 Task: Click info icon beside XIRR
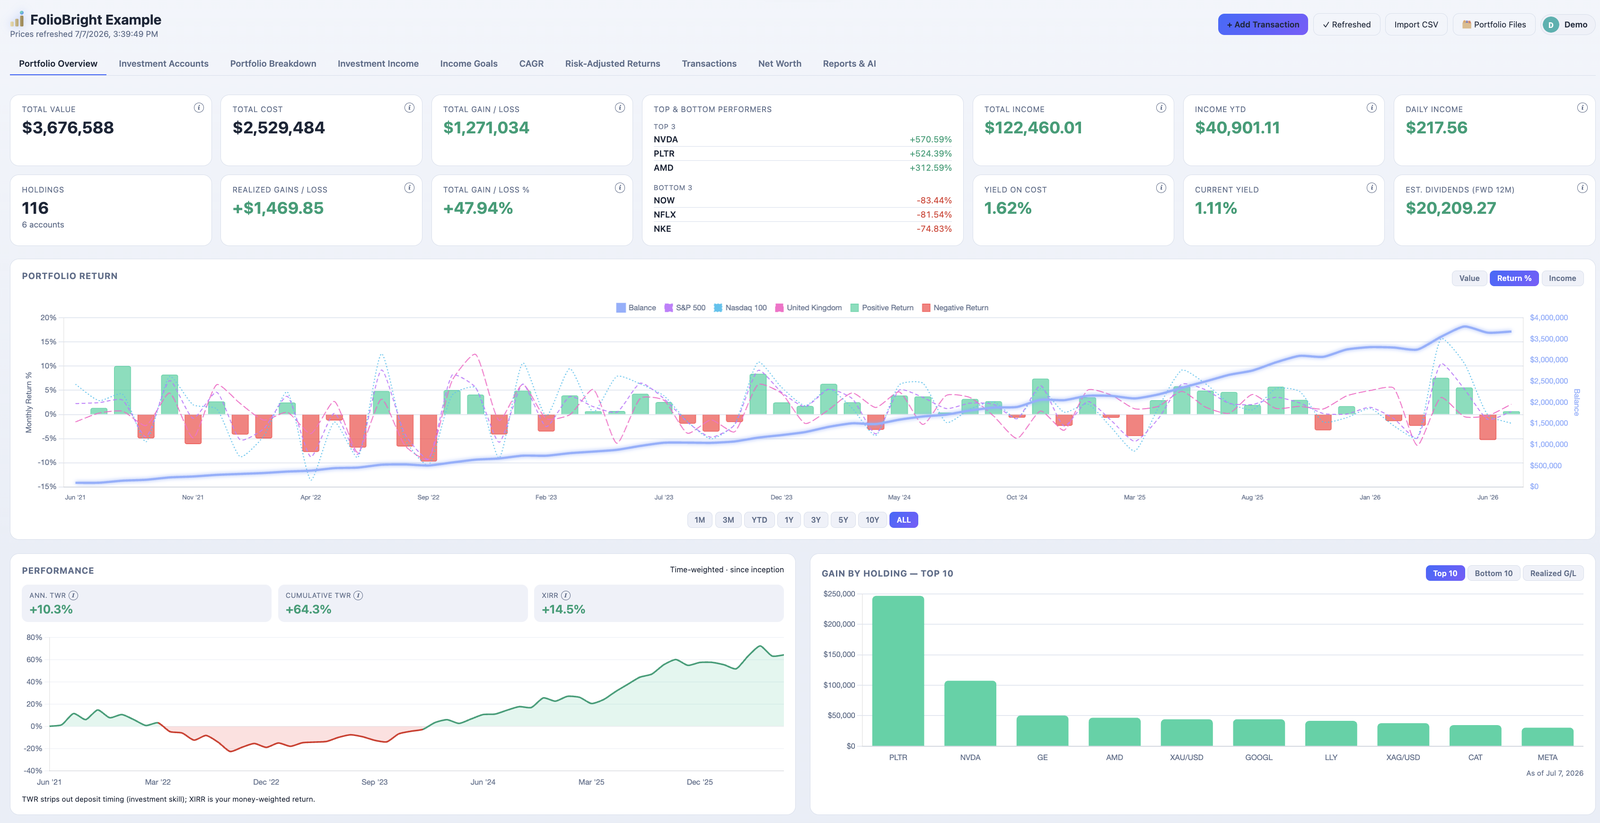coord(566,595)
